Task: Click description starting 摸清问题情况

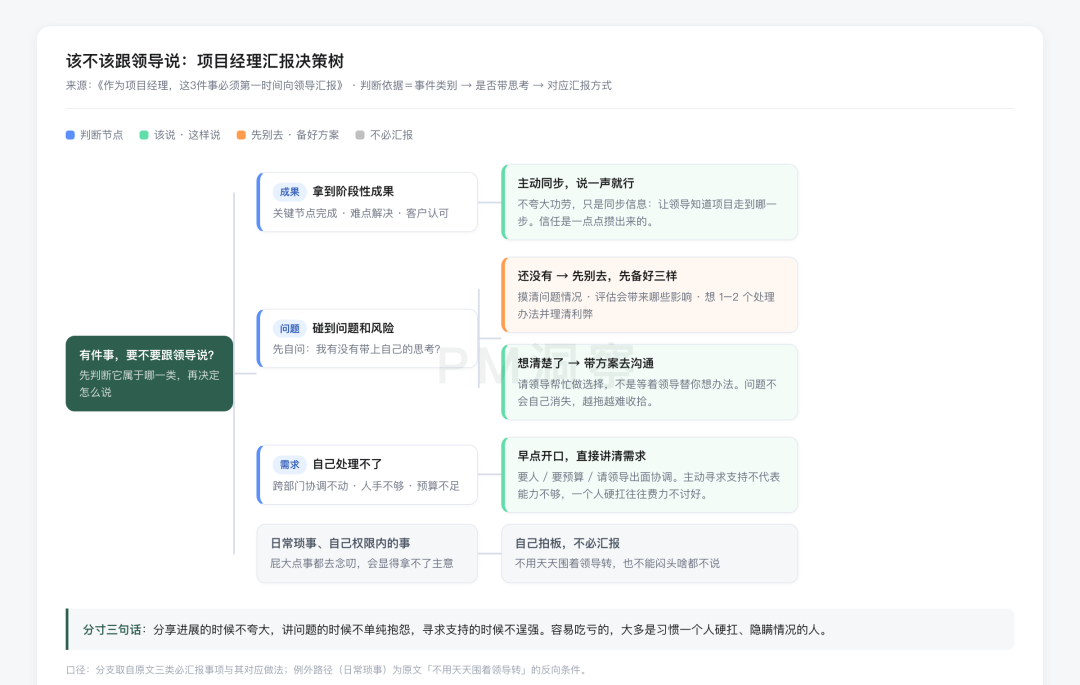Action: point(646,305)
